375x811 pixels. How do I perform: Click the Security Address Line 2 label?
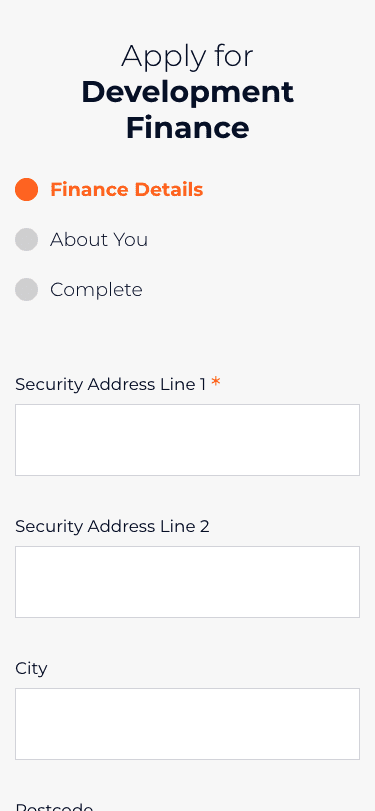point(112,527)
